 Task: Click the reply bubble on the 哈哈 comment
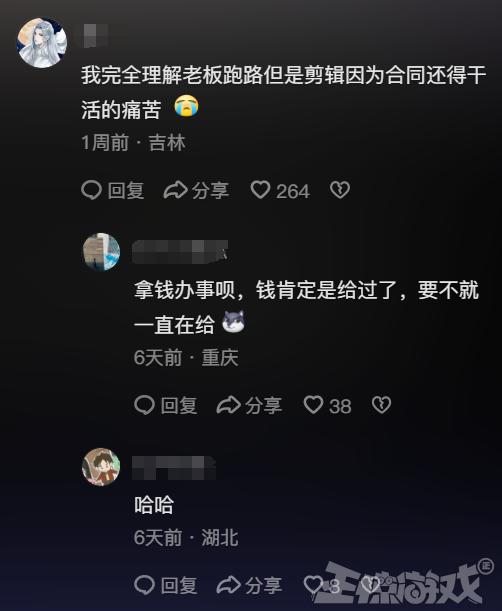(145, 585)
